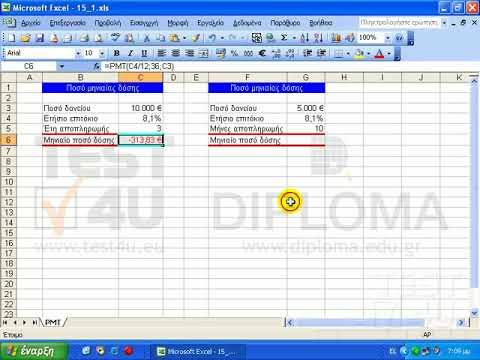Apply the yellow fill color bucket
The height and width of the screenshot is (360, 480).
(x=360, y=53)
